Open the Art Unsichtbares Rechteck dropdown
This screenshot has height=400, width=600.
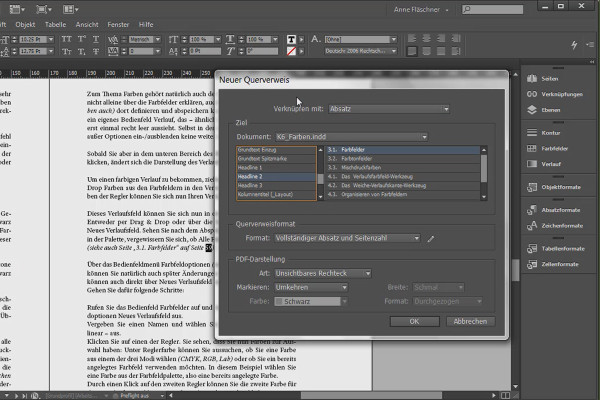pyautogui.click(x=323, y=273)
